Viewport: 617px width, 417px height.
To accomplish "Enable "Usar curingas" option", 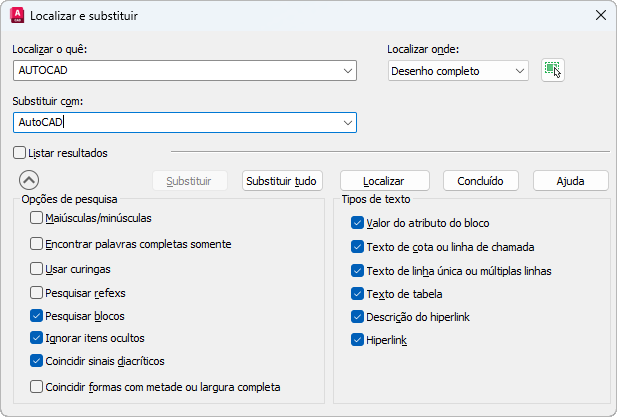I will click(x=37, y=269).
